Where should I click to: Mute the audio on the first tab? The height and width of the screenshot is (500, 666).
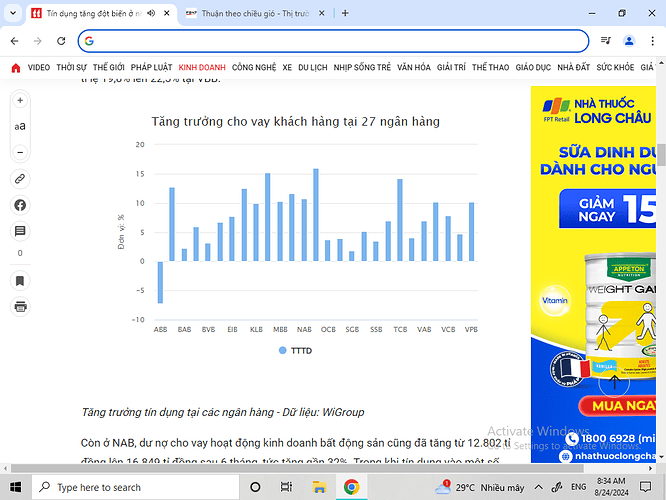point(151,14)
